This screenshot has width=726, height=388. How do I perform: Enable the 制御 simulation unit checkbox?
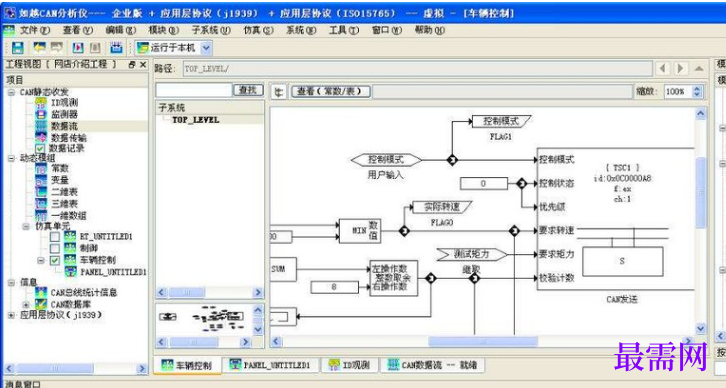click(55, 248)
